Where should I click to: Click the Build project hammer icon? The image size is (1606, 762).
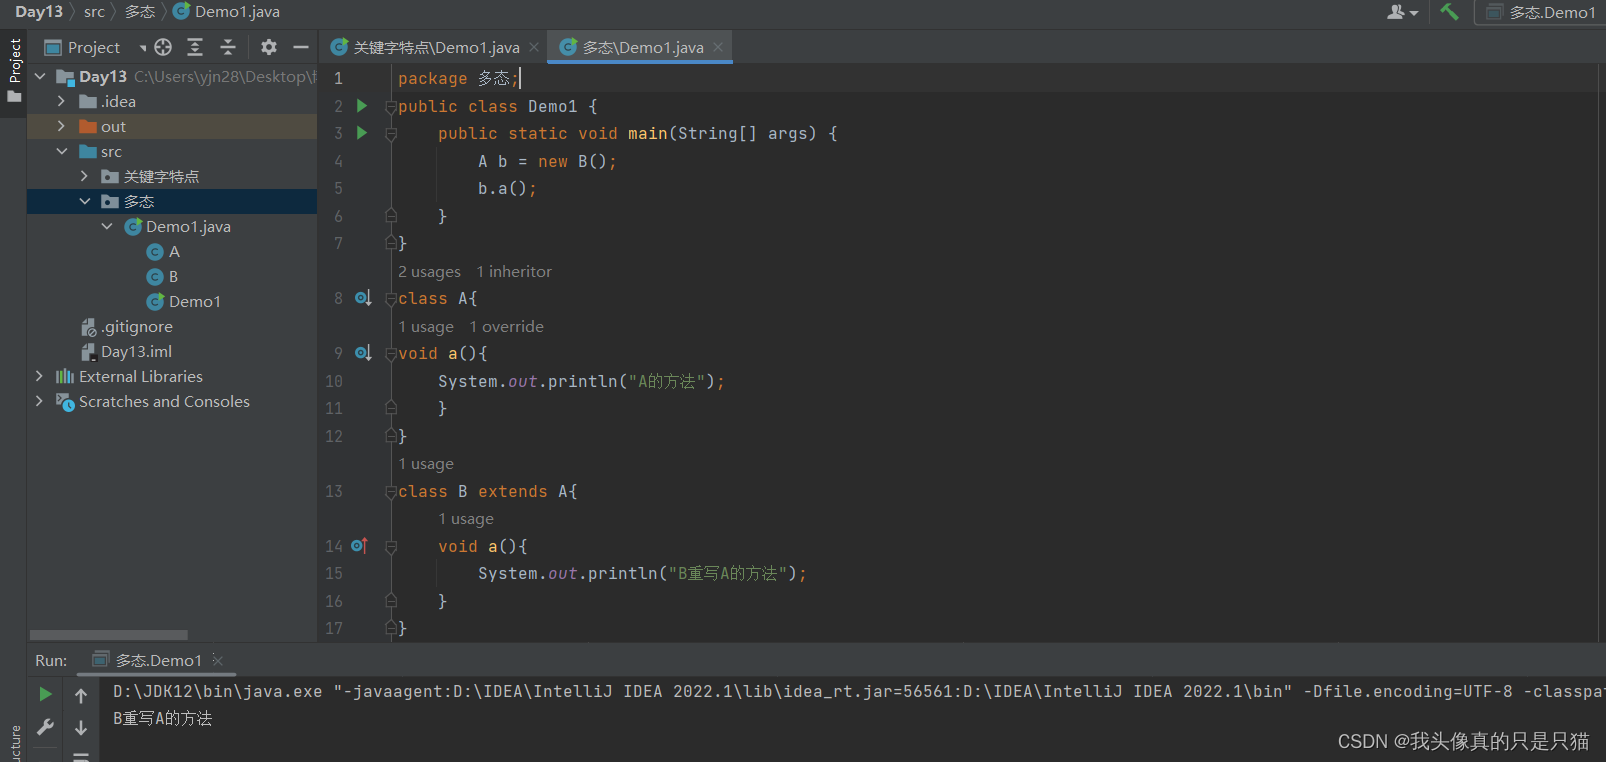pyautogui.click(x=1449, y=12)
